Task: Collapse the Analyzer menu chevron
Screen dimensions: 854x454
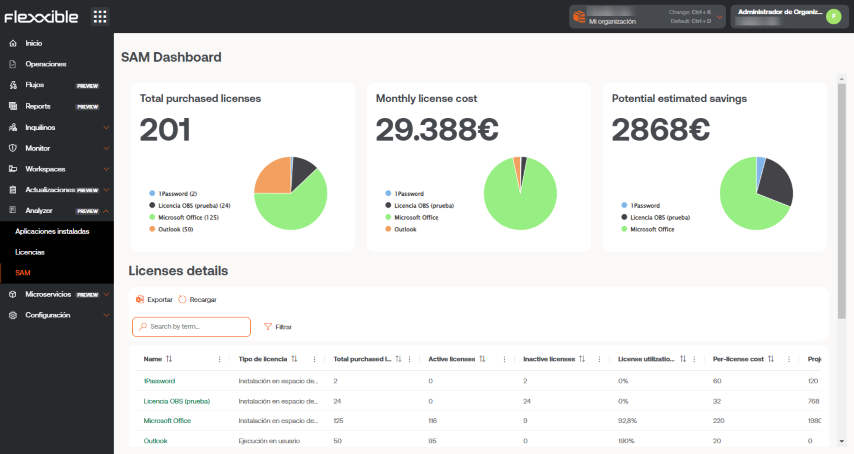Action: pos(106,211)
